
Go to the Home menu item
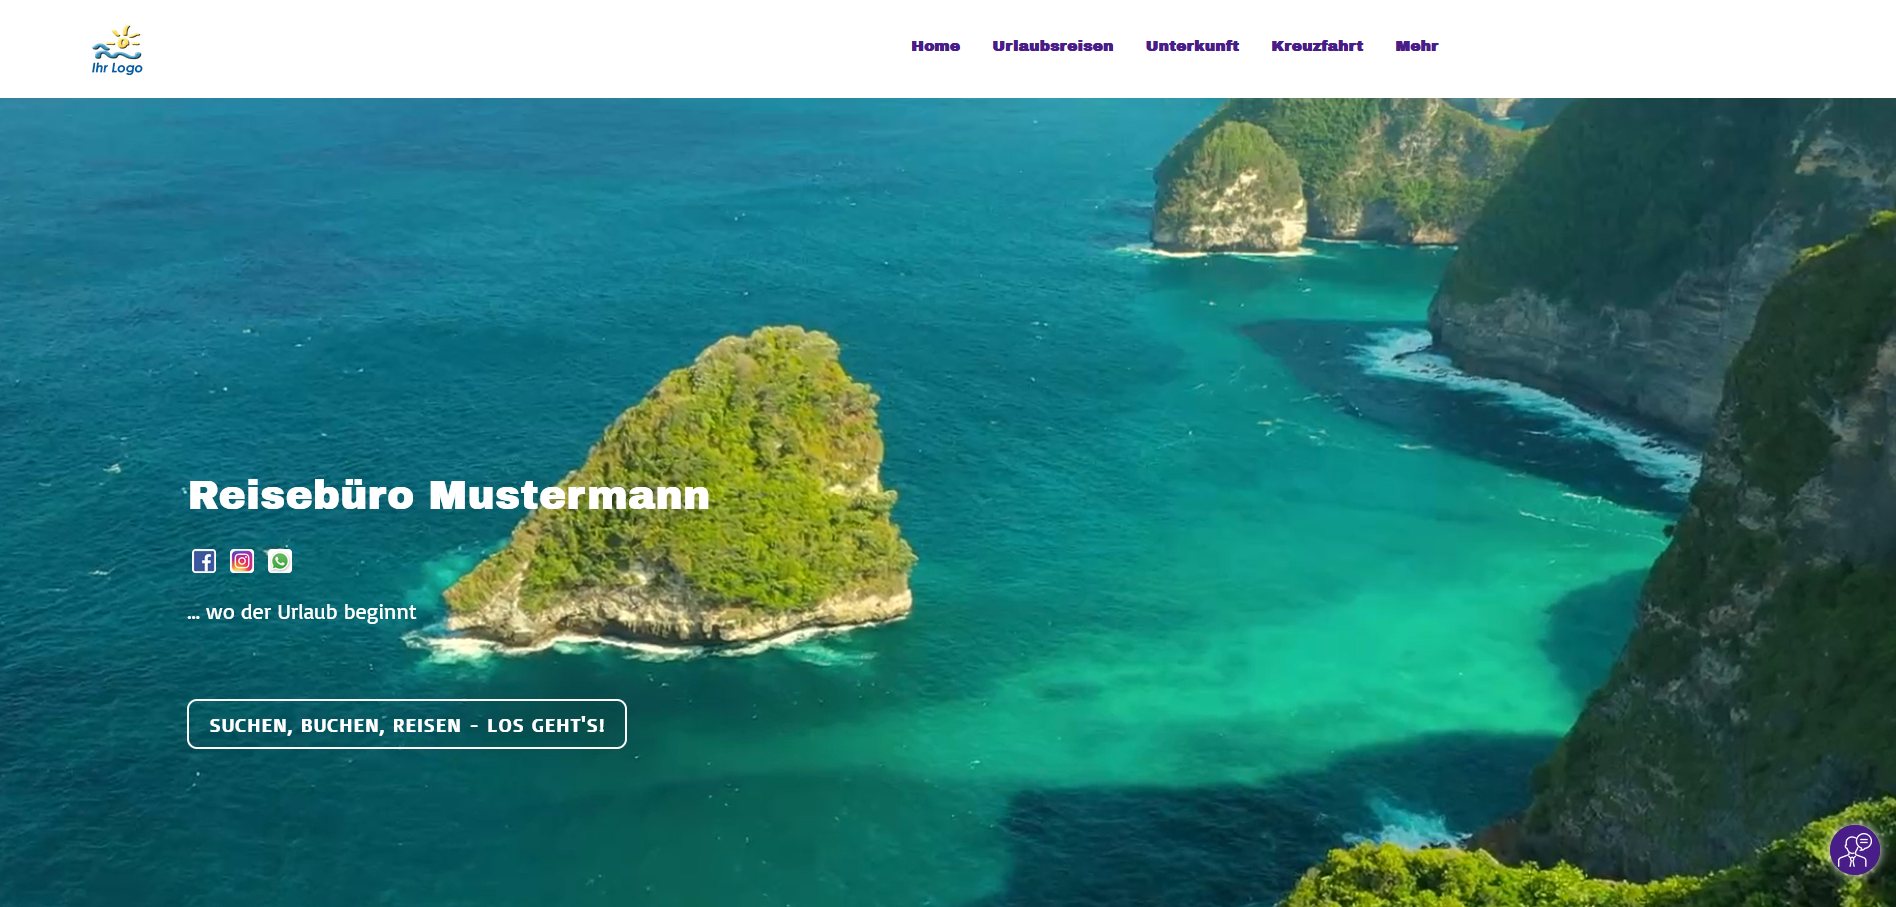[935, 46]
